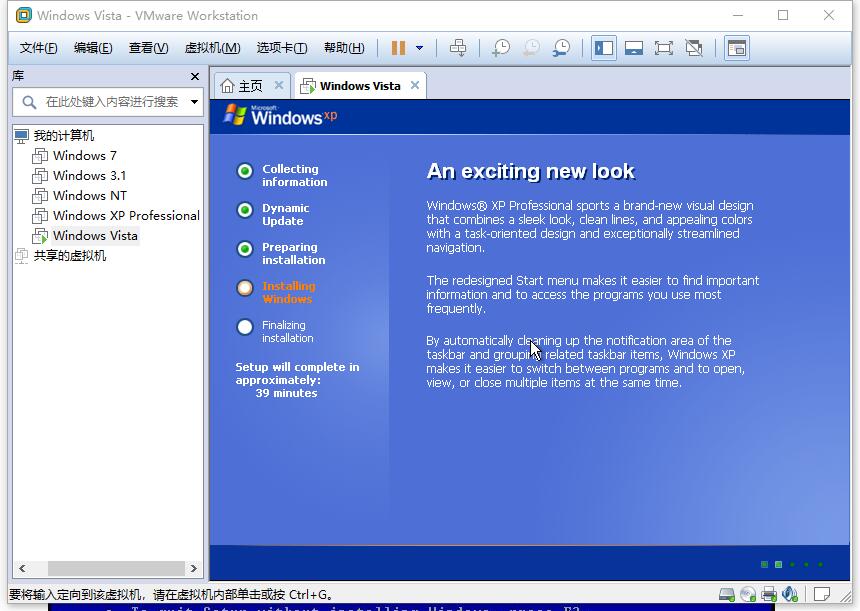Select the Windows 7 virtual machine

click(84, 156)
